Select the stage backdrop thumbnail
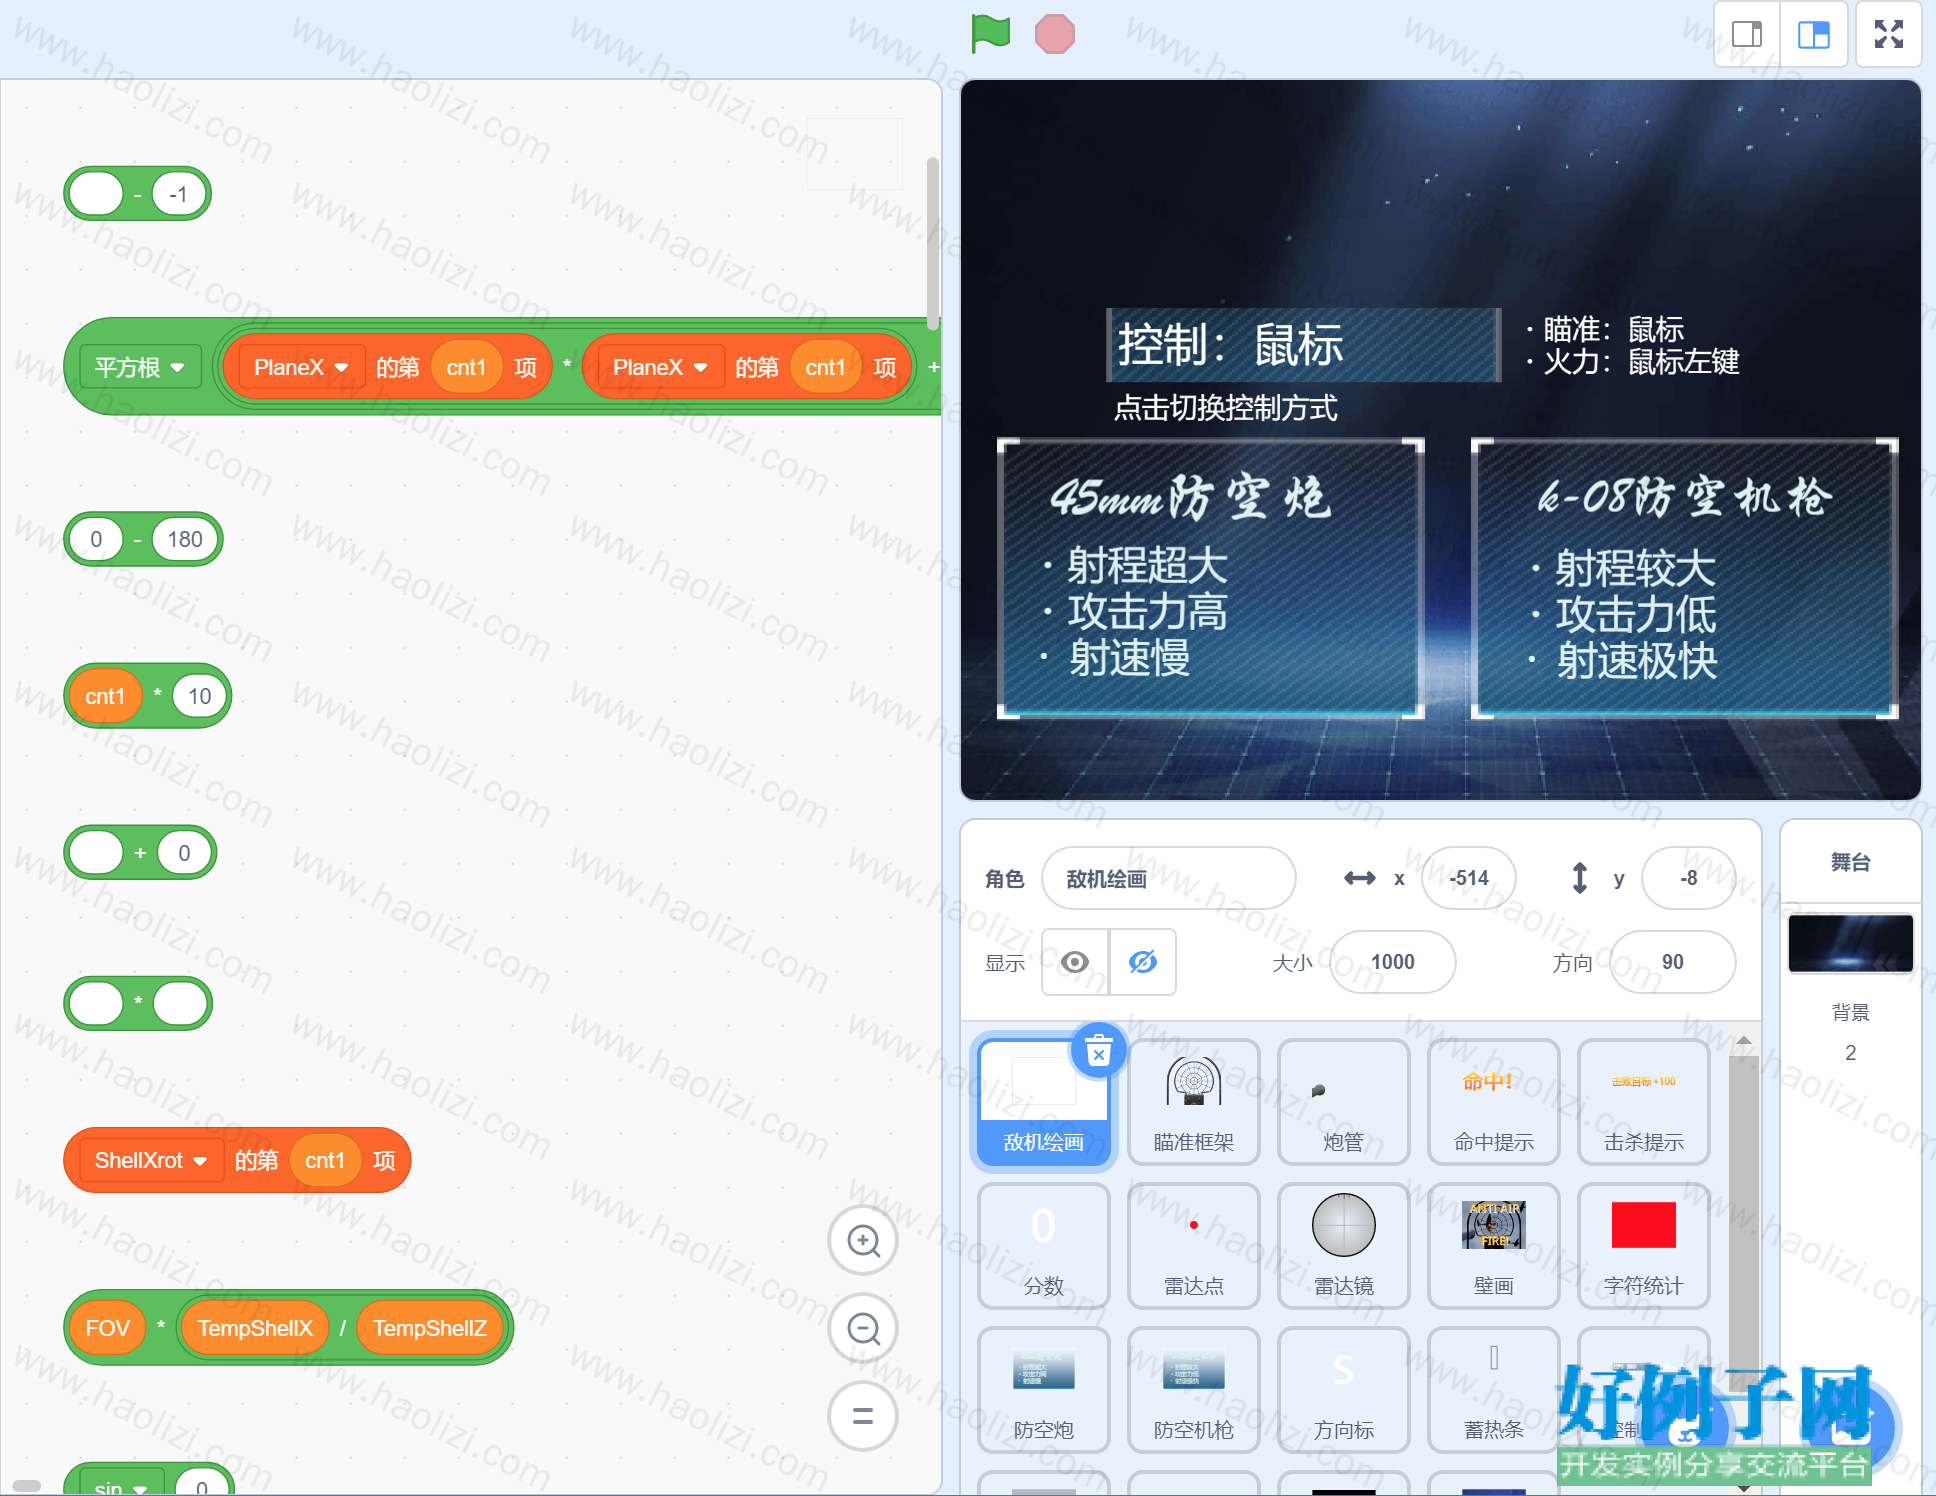 pyautogui.click(x=1850, y=943)
